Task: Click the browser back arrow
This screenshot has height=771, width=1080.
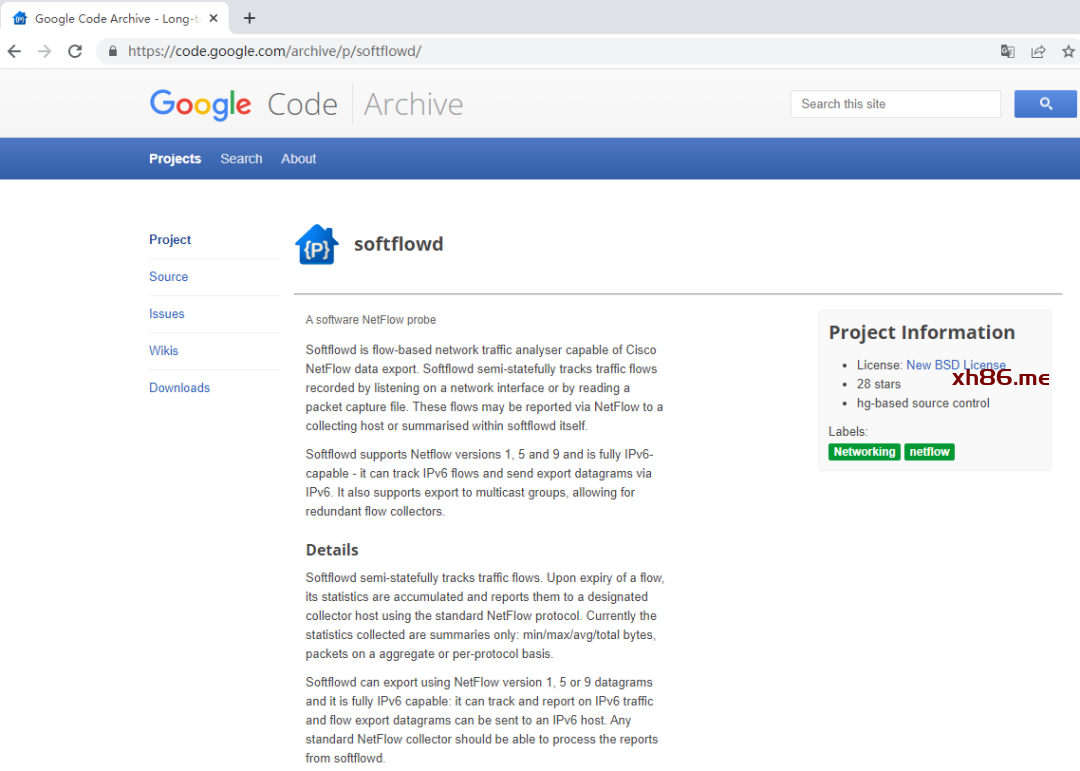Action: pyautogui.click(x=14, y=51)
